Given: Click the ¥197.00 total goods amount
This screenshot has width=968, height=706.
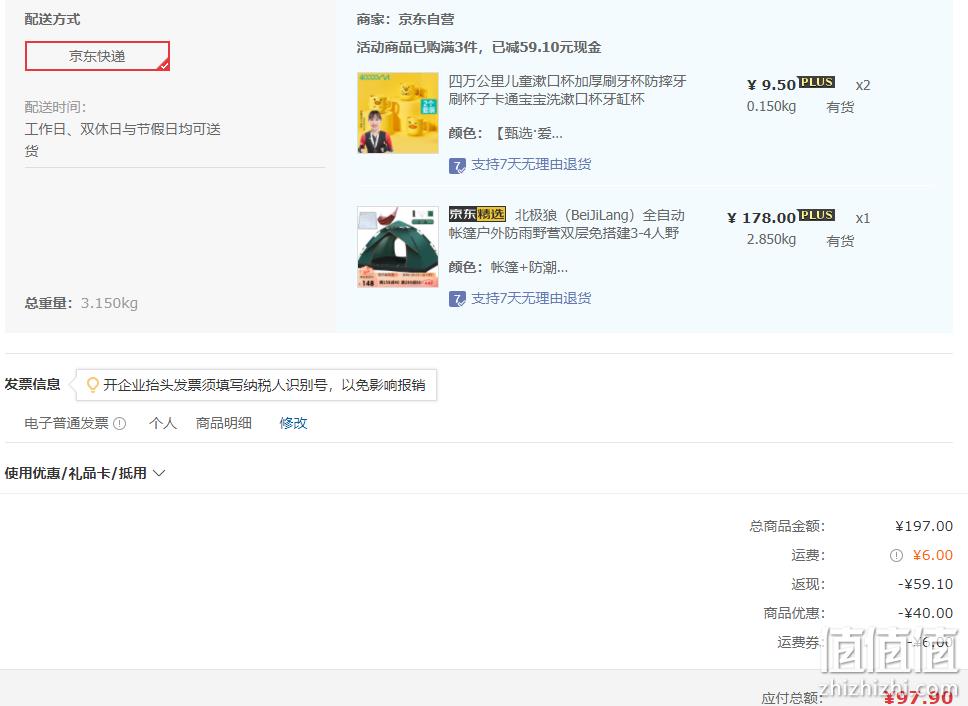Looking at the screenshot, I should (x=924, y=526).
